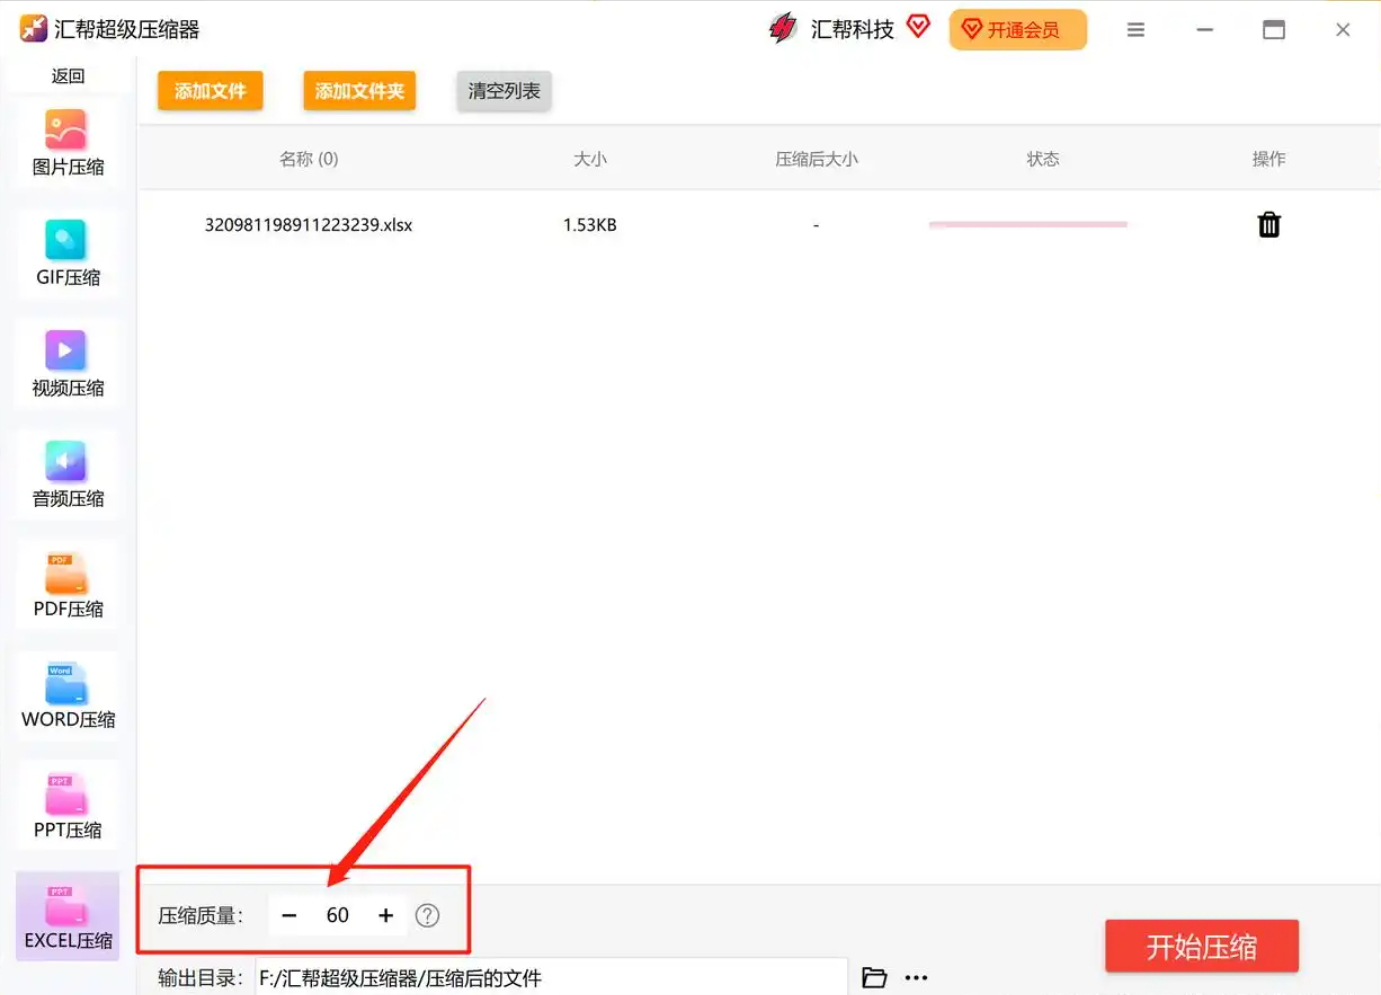This screenshot has height=995, width=1381.
Task: Open the PDF压缩 tool
Action: [x=68, y=585]
